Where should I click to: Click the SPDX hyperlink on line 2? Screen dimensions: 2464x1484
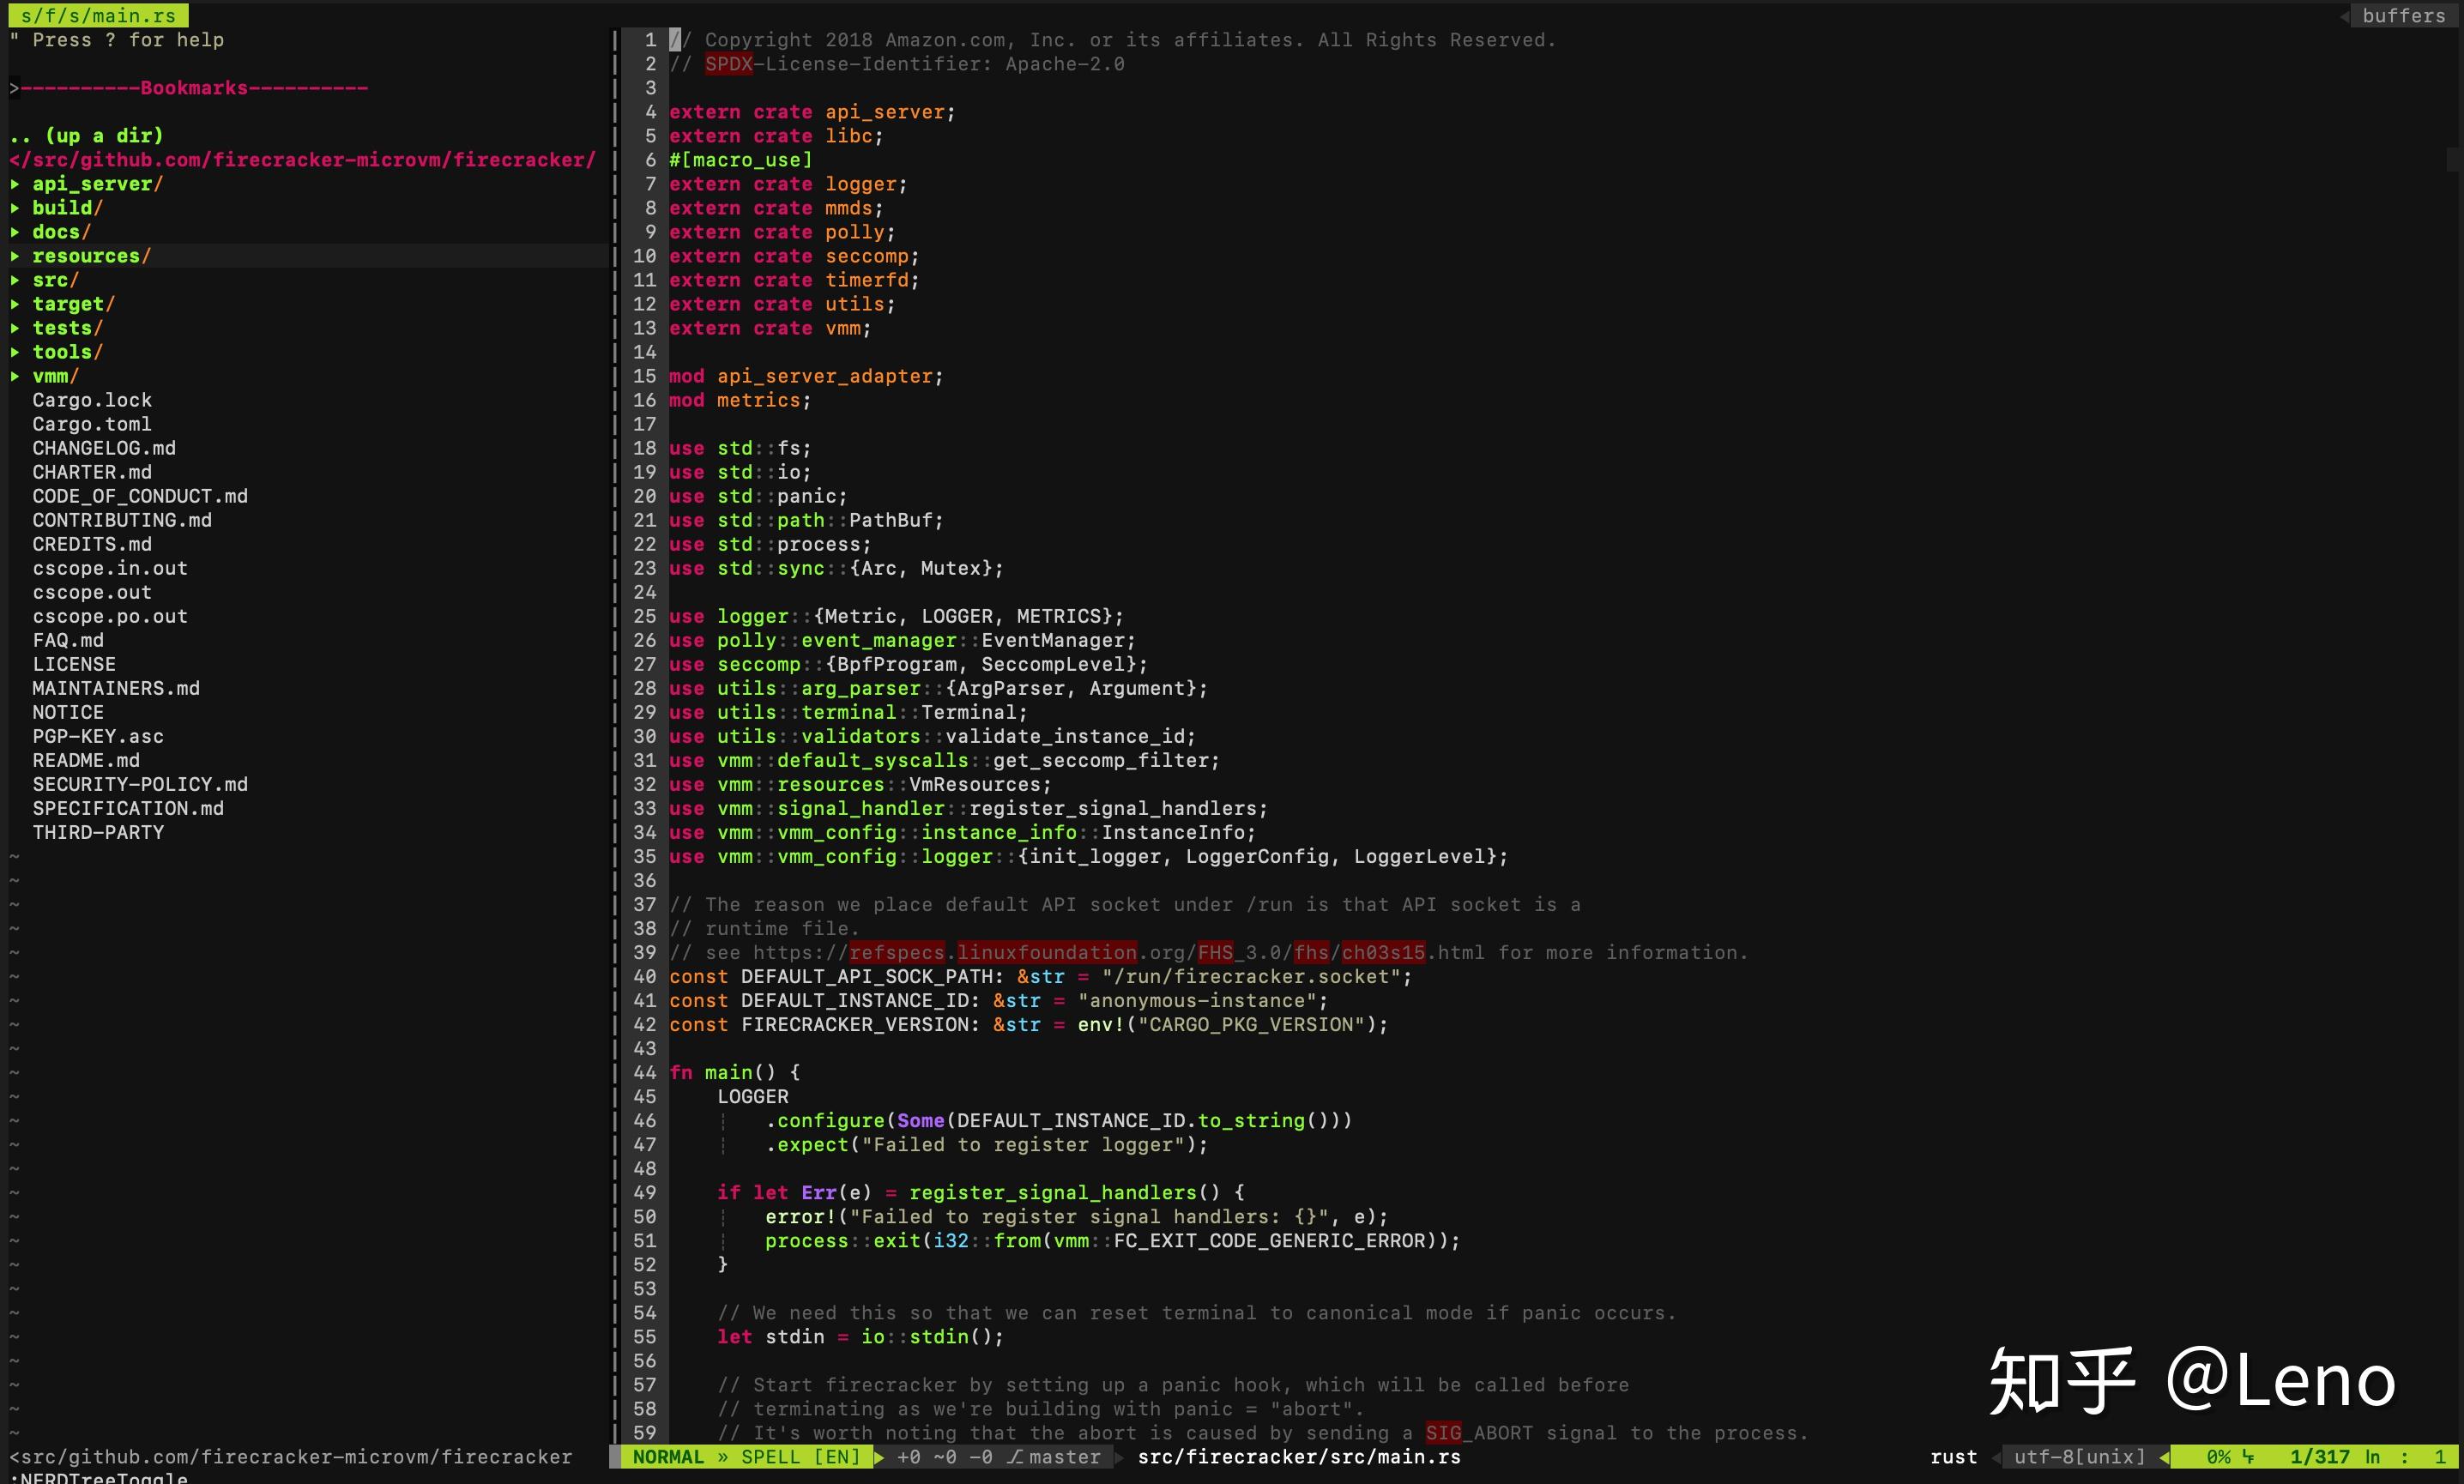[723, 63]
